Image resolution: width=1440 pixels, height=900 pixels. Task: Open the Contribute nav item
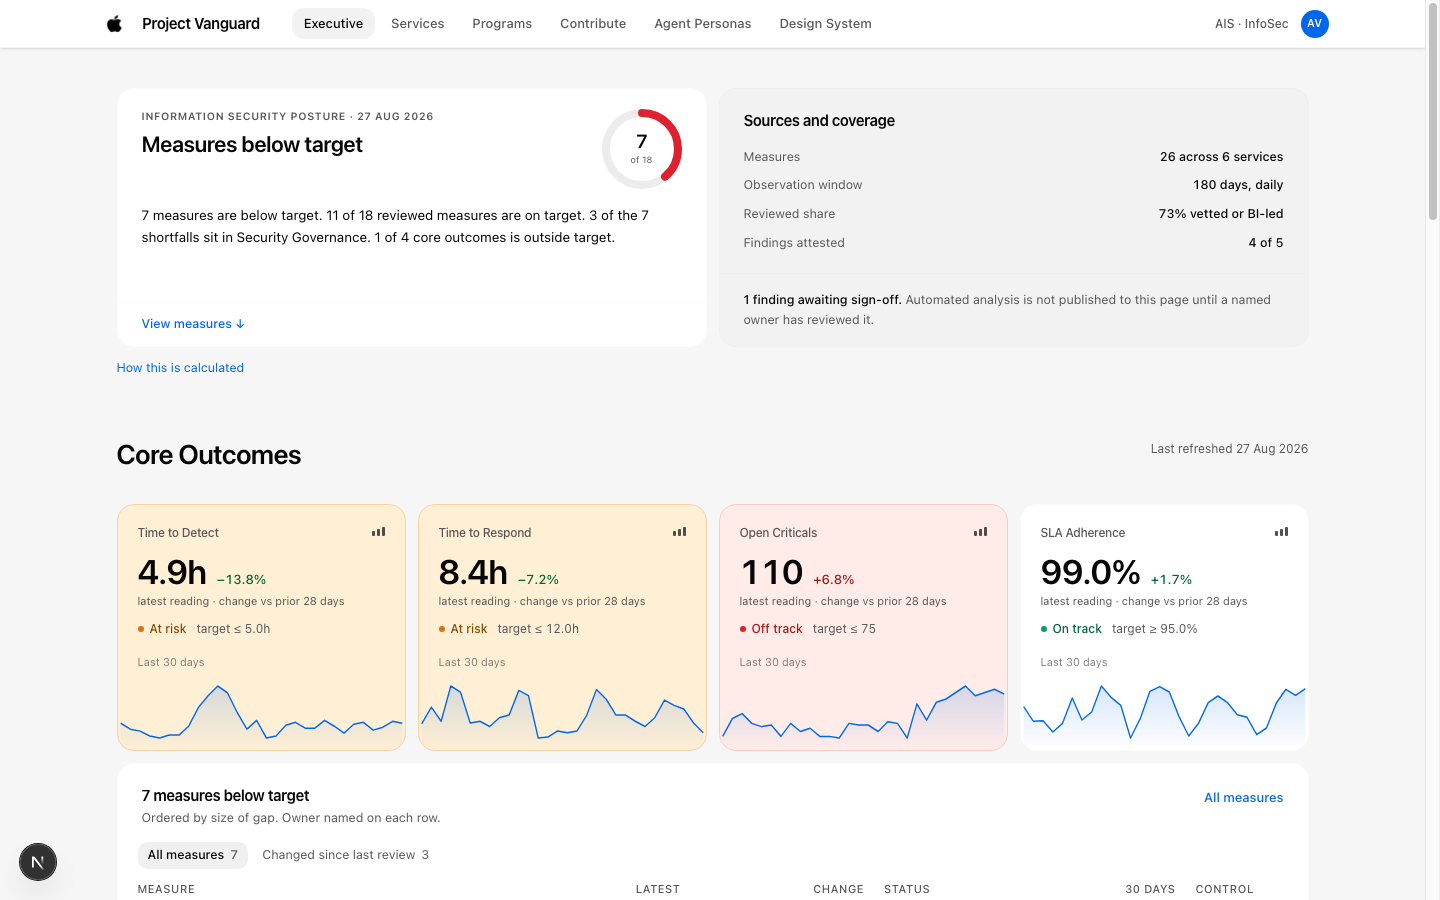pos(593,23)
